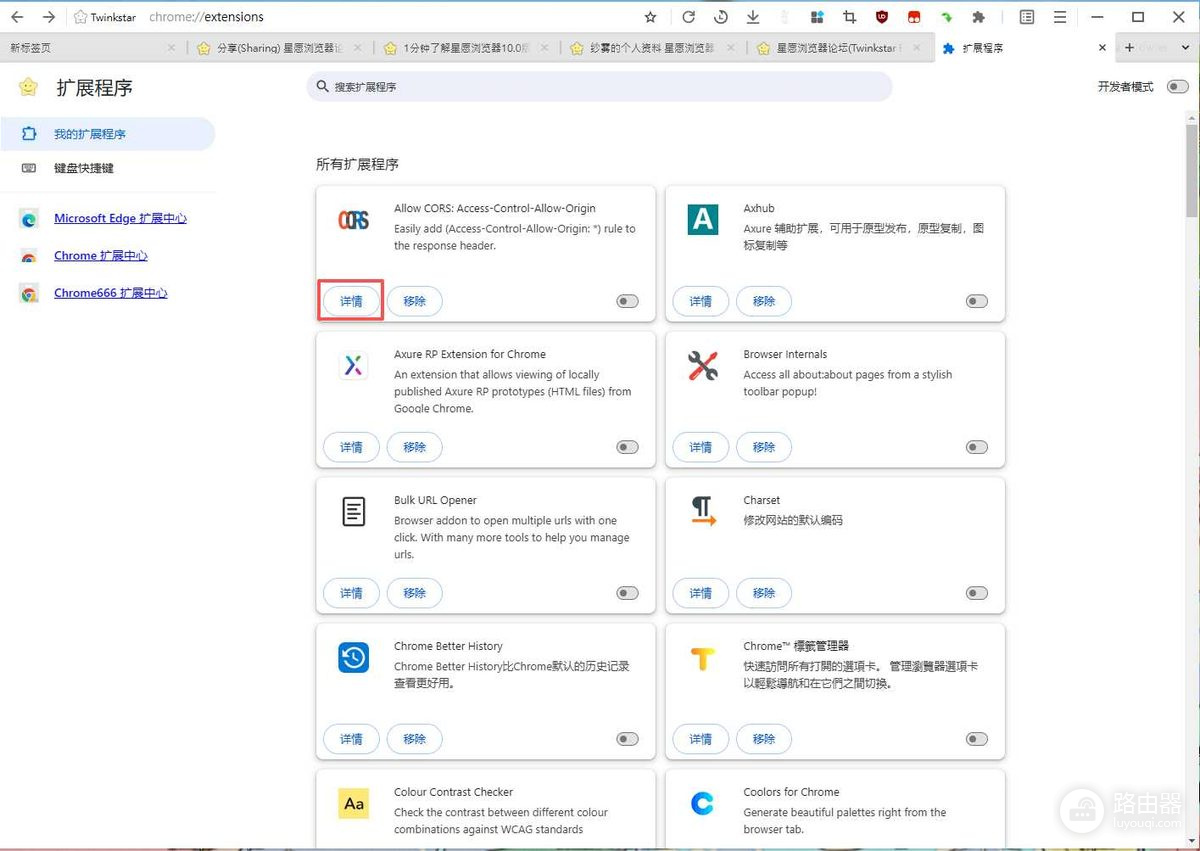Screen dimensions: 1200x851
Task: Click the Bulk URL Opener icon
Action: pos(353,512)
